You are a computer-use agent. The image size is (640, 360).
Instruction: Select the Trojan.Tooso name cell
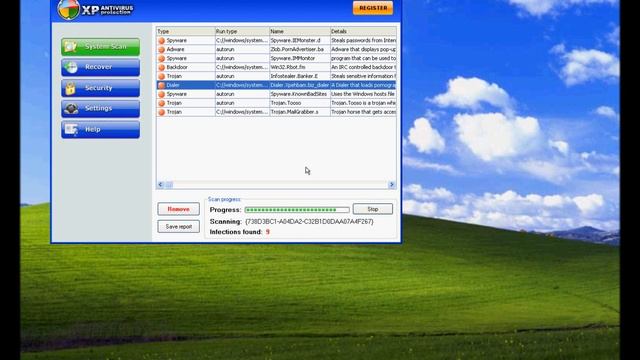[x=300, y=103]
